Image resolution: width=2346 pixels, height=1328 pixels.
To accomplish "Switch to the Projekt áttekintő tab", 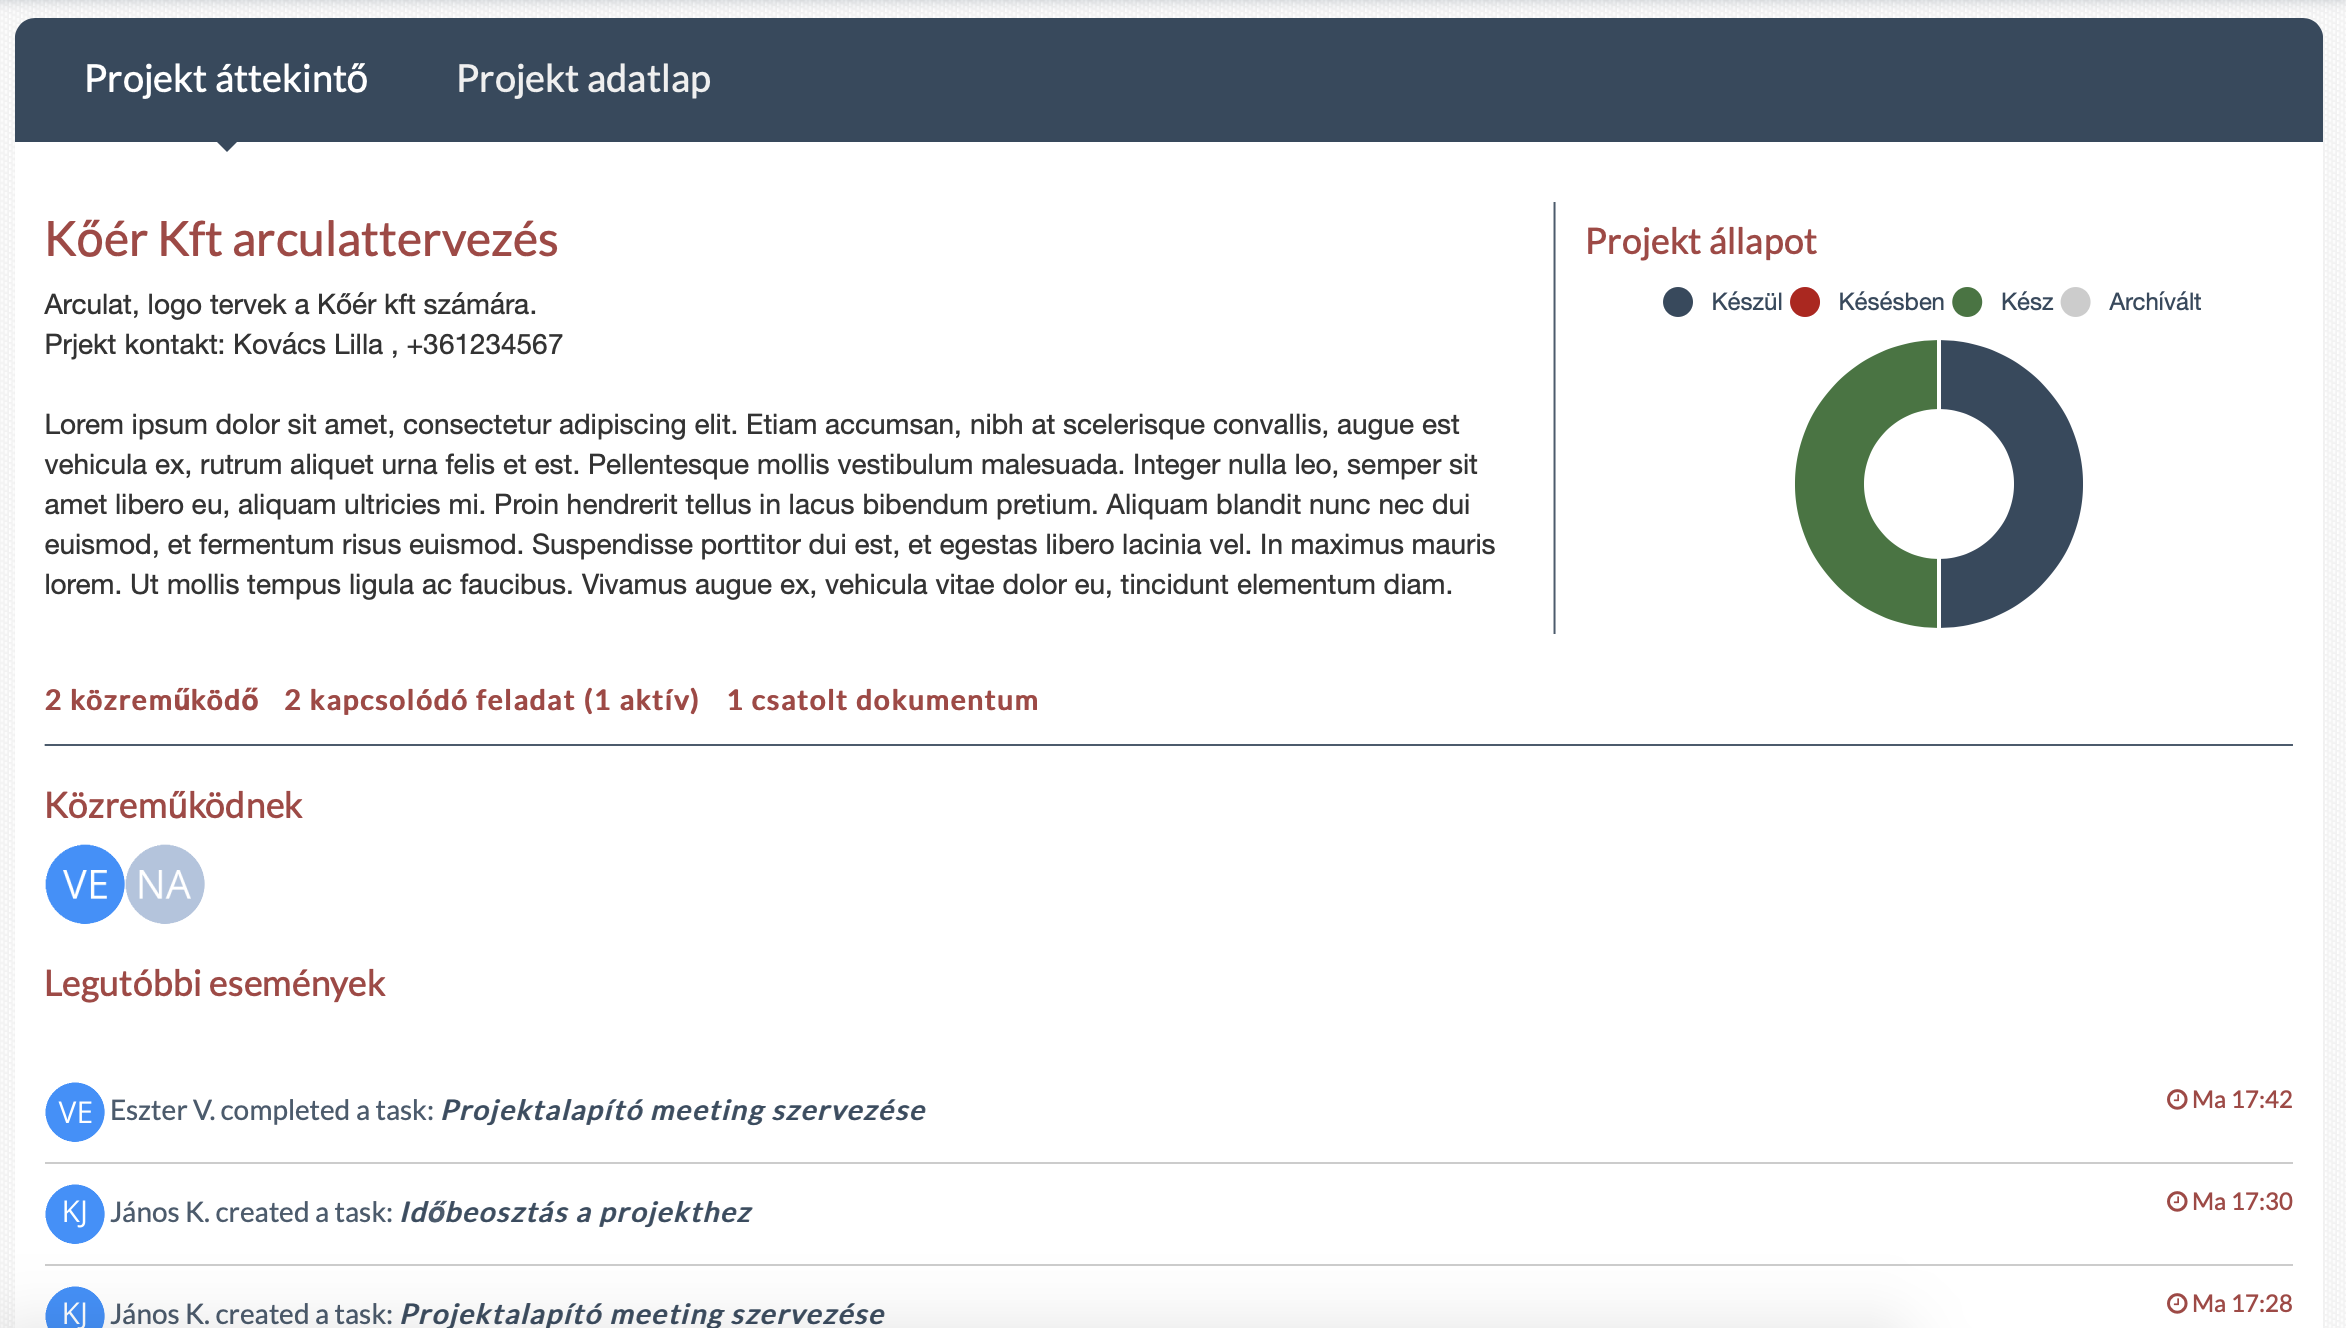I will pyautogui.click(x=226, y=79).
